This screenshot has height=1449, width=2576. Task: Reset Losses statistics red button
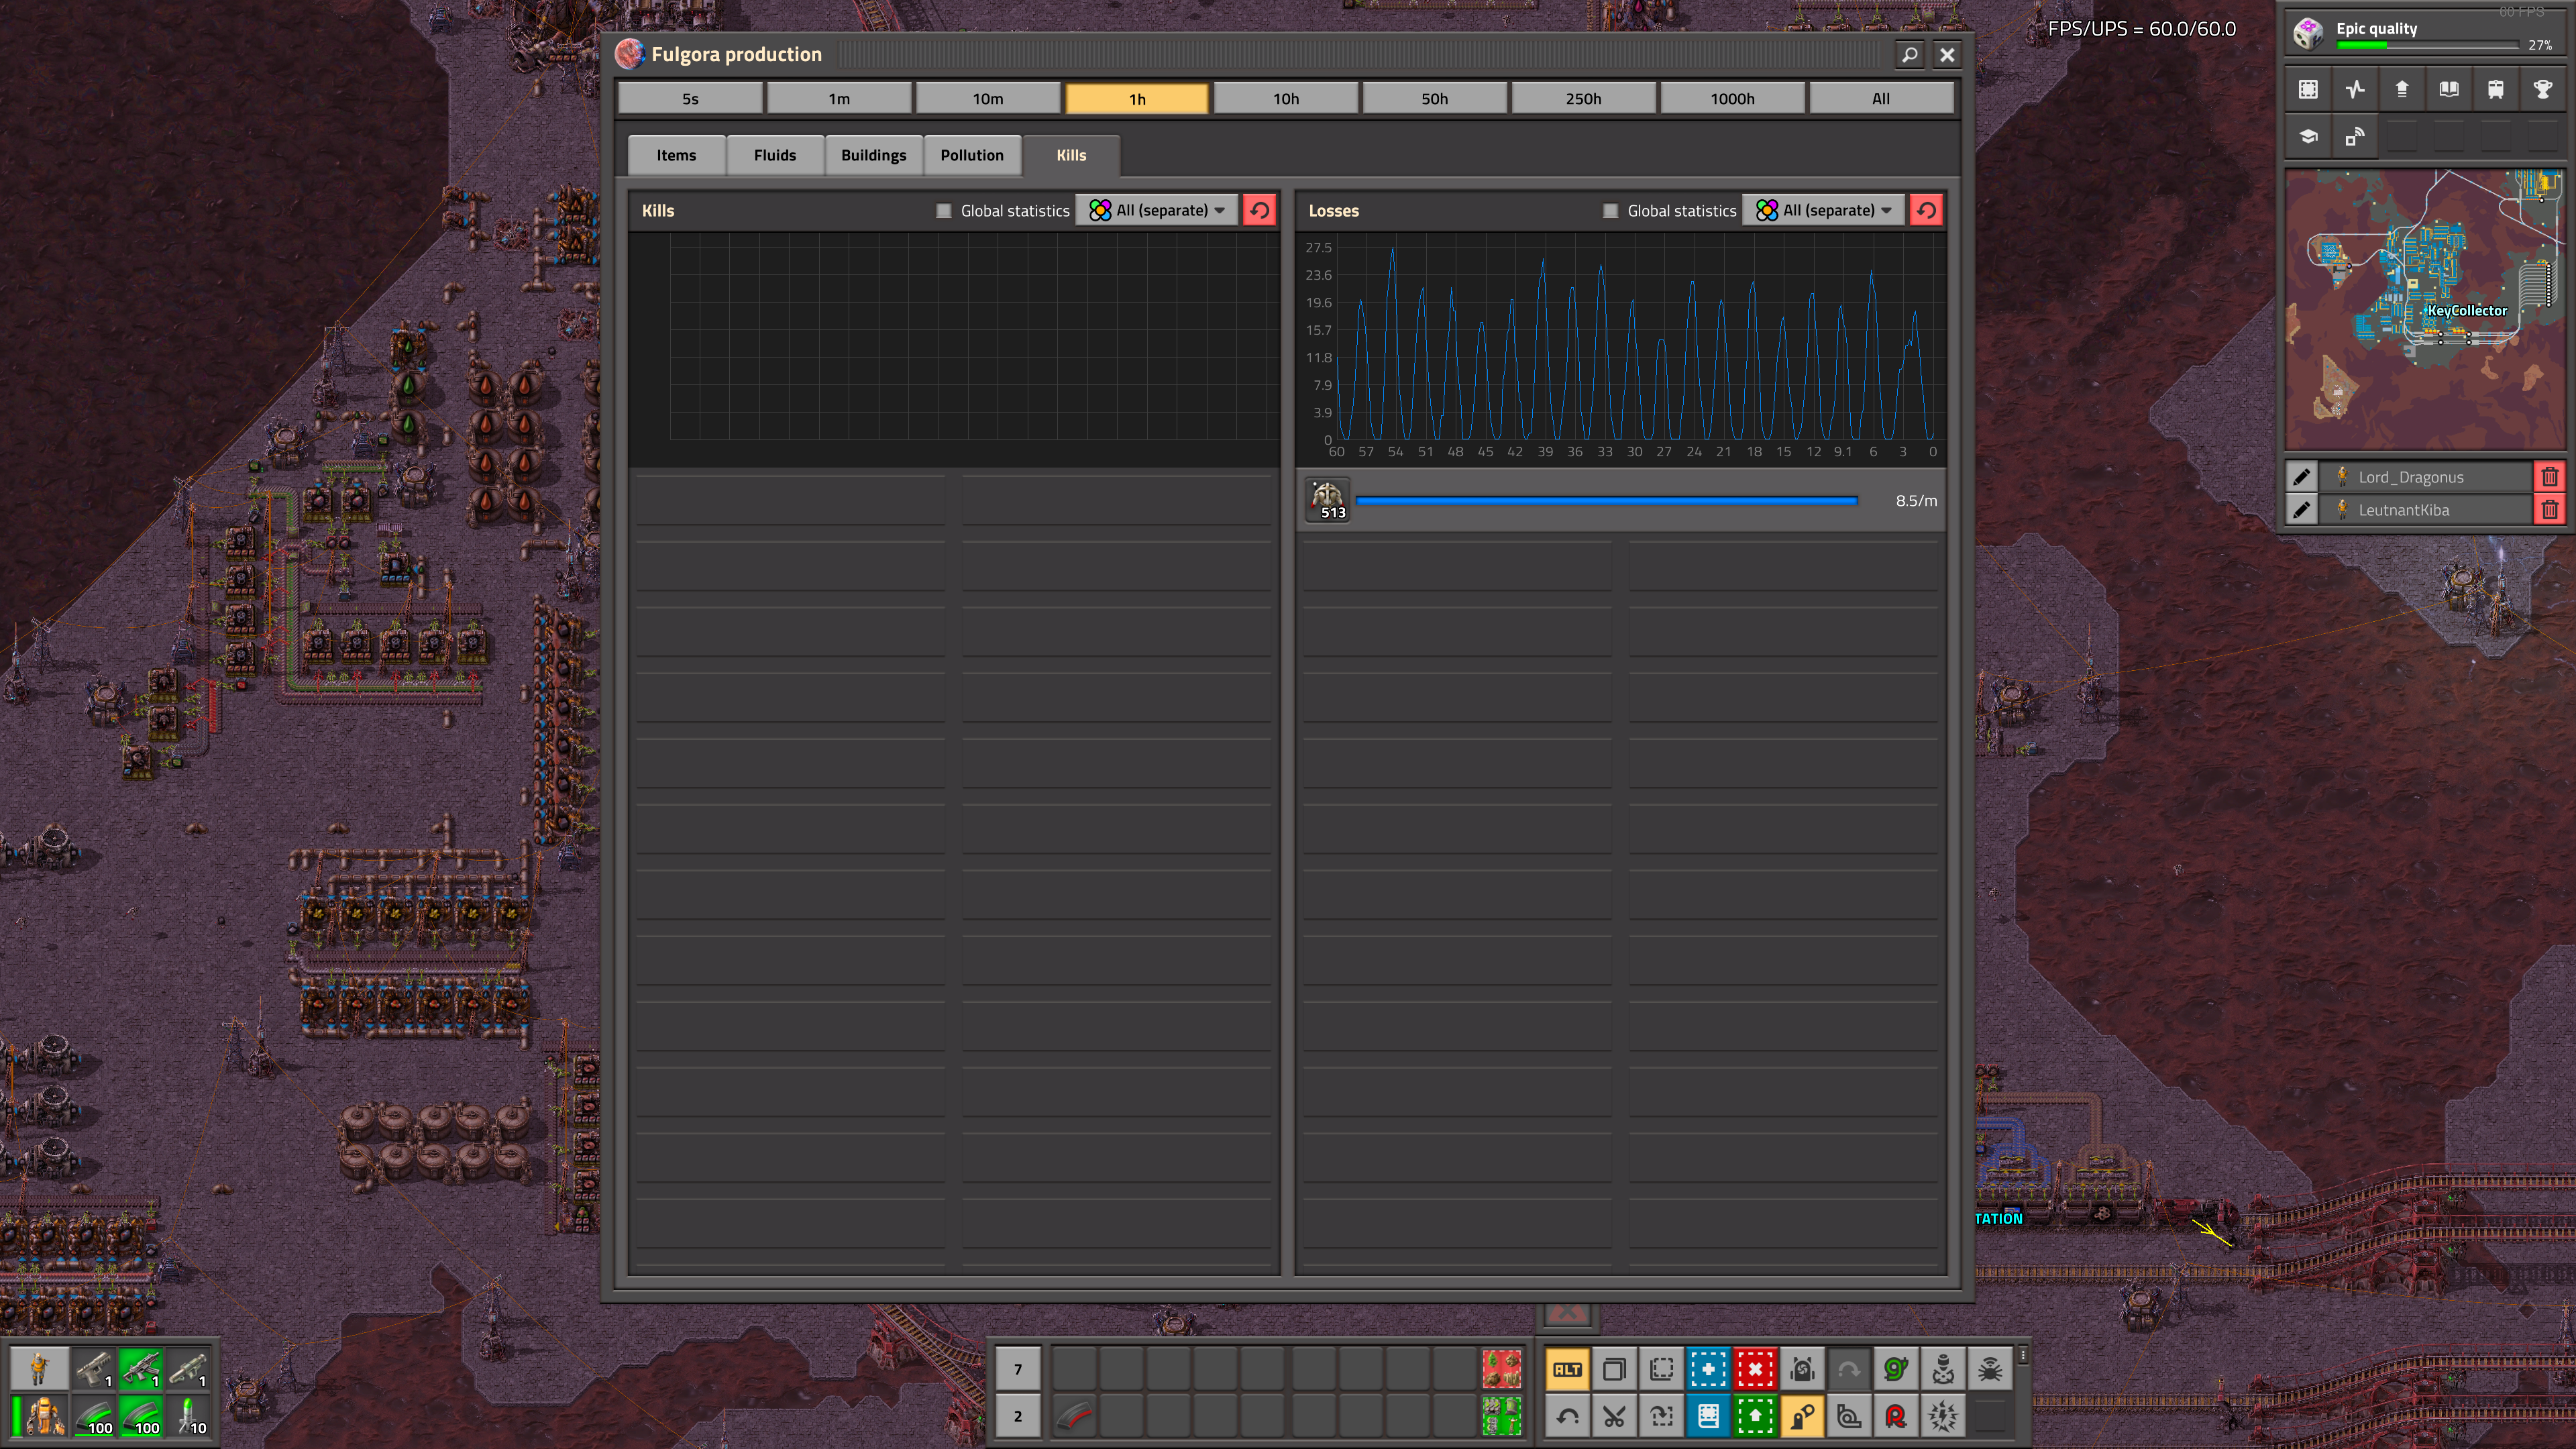coord(1927,211)
